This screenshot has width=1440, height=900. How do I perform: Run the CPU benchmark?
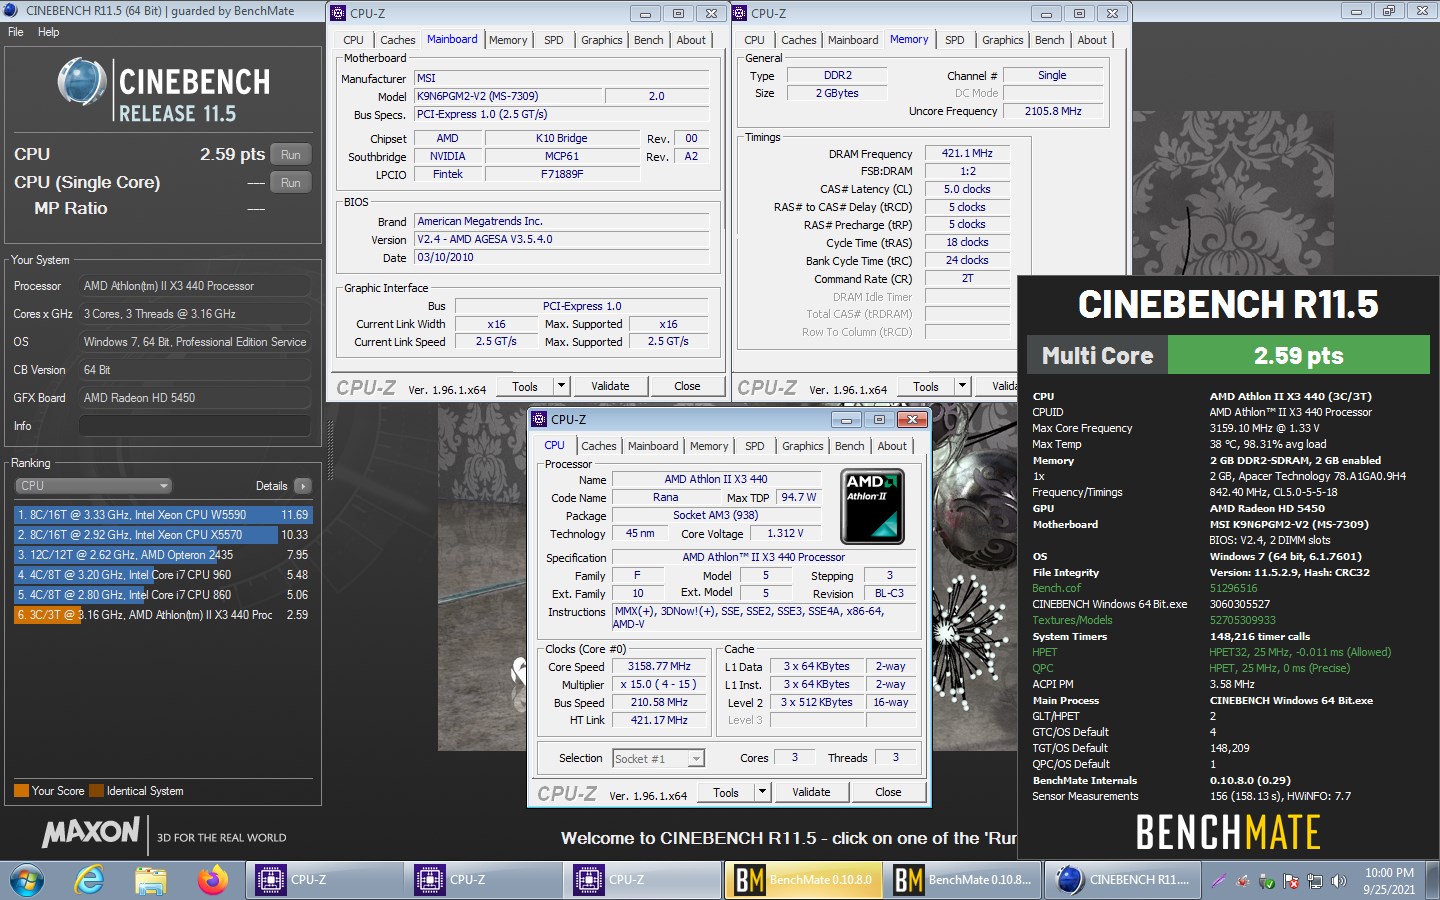coord(290,155)
